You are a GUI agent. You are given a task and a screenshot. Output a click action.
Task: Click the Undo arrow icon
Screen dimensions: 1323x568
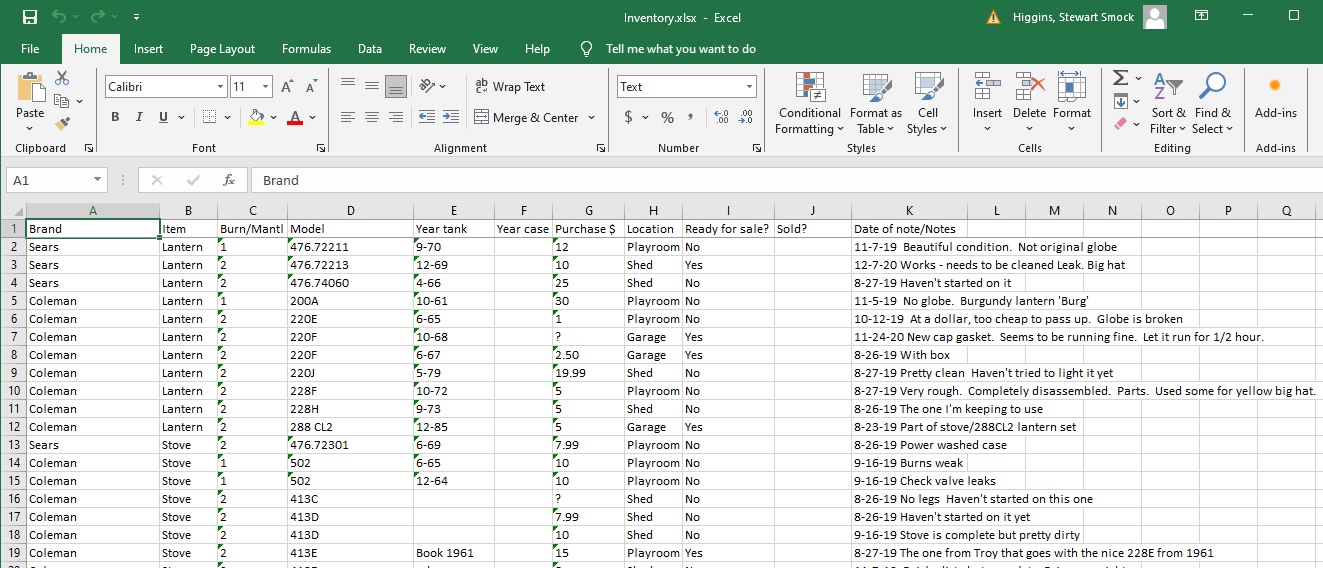pos(59,17)
